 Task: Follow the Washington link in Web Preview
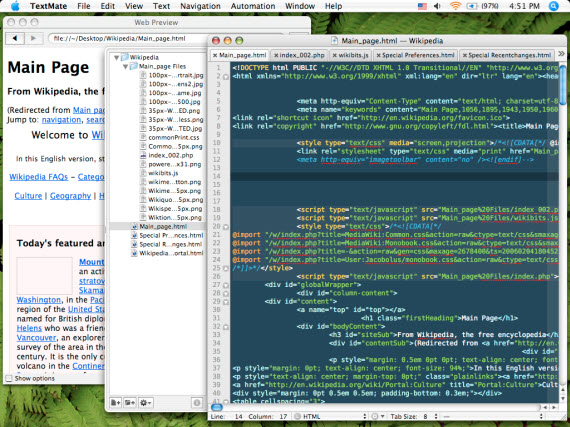point(39,300)
